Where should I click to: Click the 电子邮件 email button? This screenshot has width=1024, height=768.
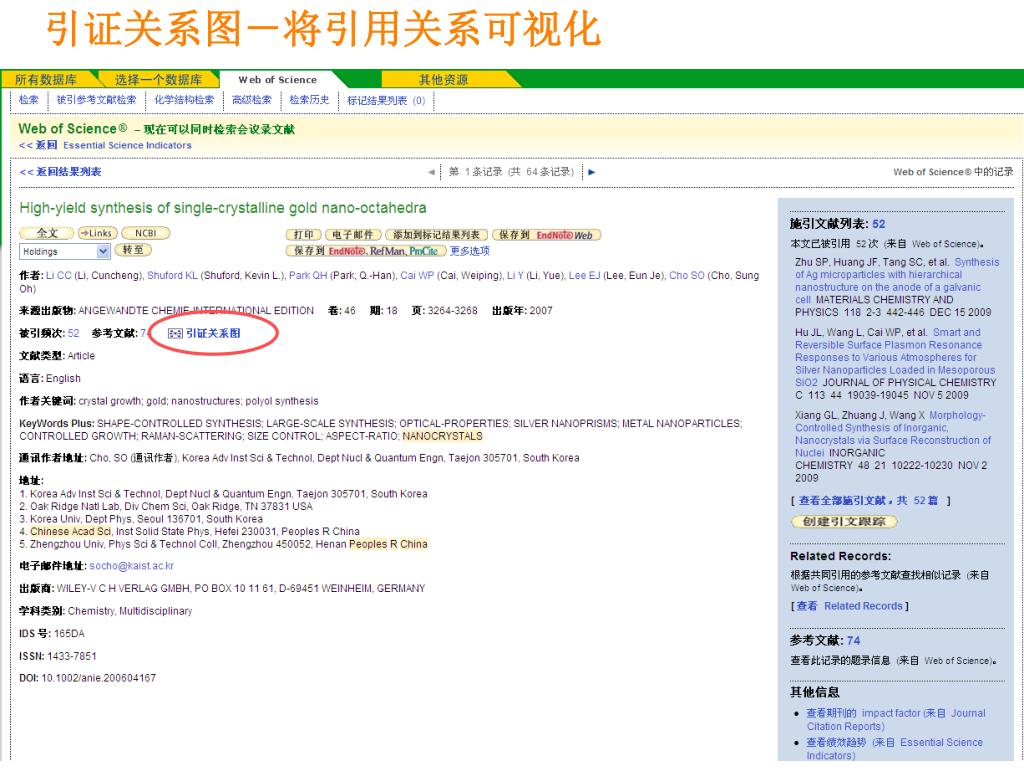(353, 235)
